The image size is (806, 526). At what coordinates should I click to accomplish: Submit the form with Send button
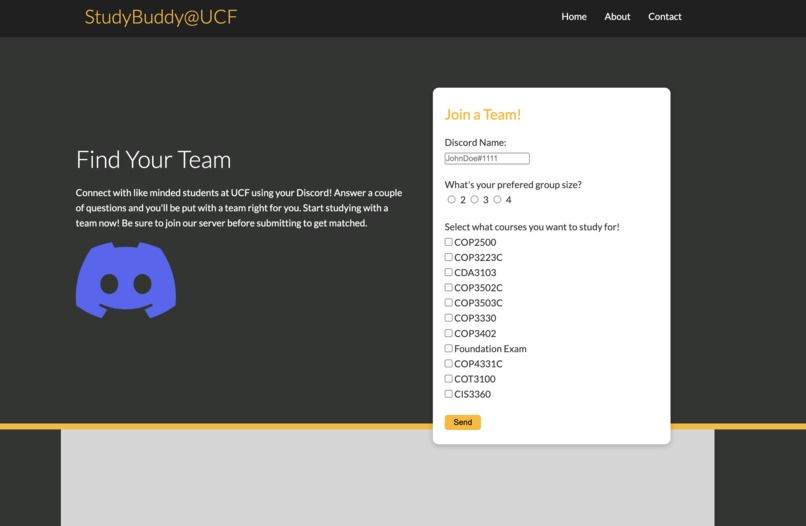pos(463,422)
